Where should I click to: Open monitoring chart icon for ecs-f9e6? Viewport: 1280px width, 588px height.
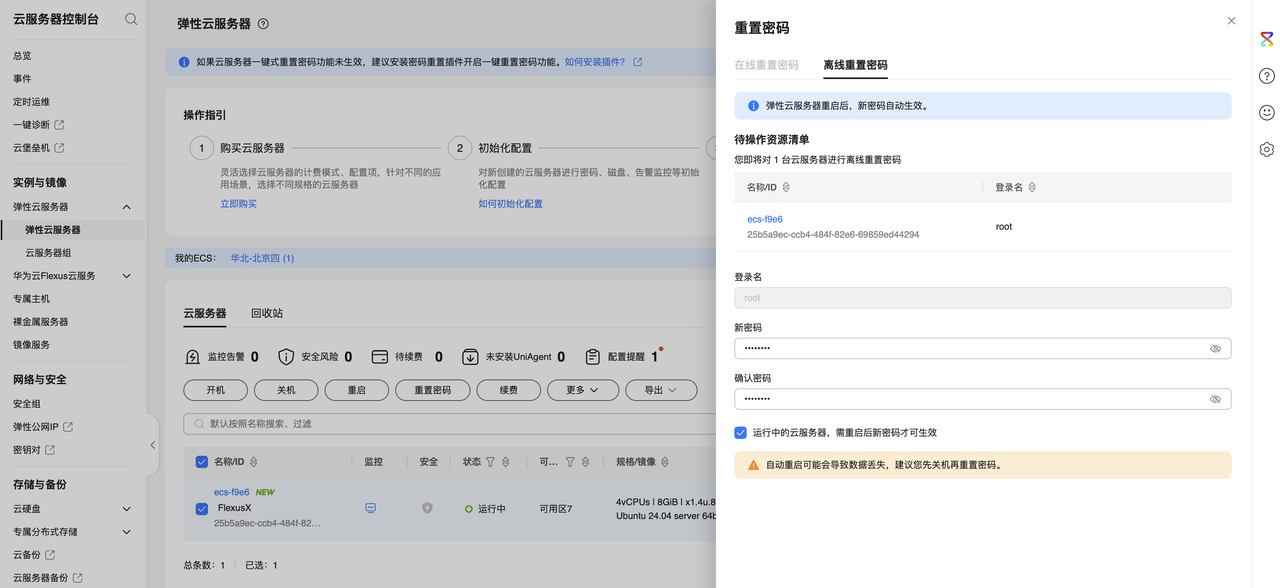(371, 508)
